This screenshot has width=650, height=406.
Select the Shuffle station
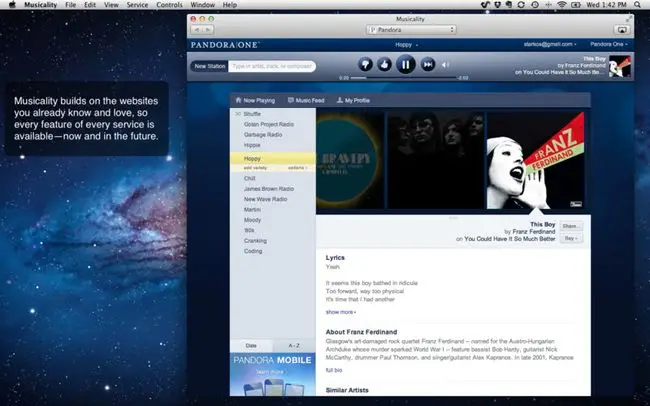[252, 114]
